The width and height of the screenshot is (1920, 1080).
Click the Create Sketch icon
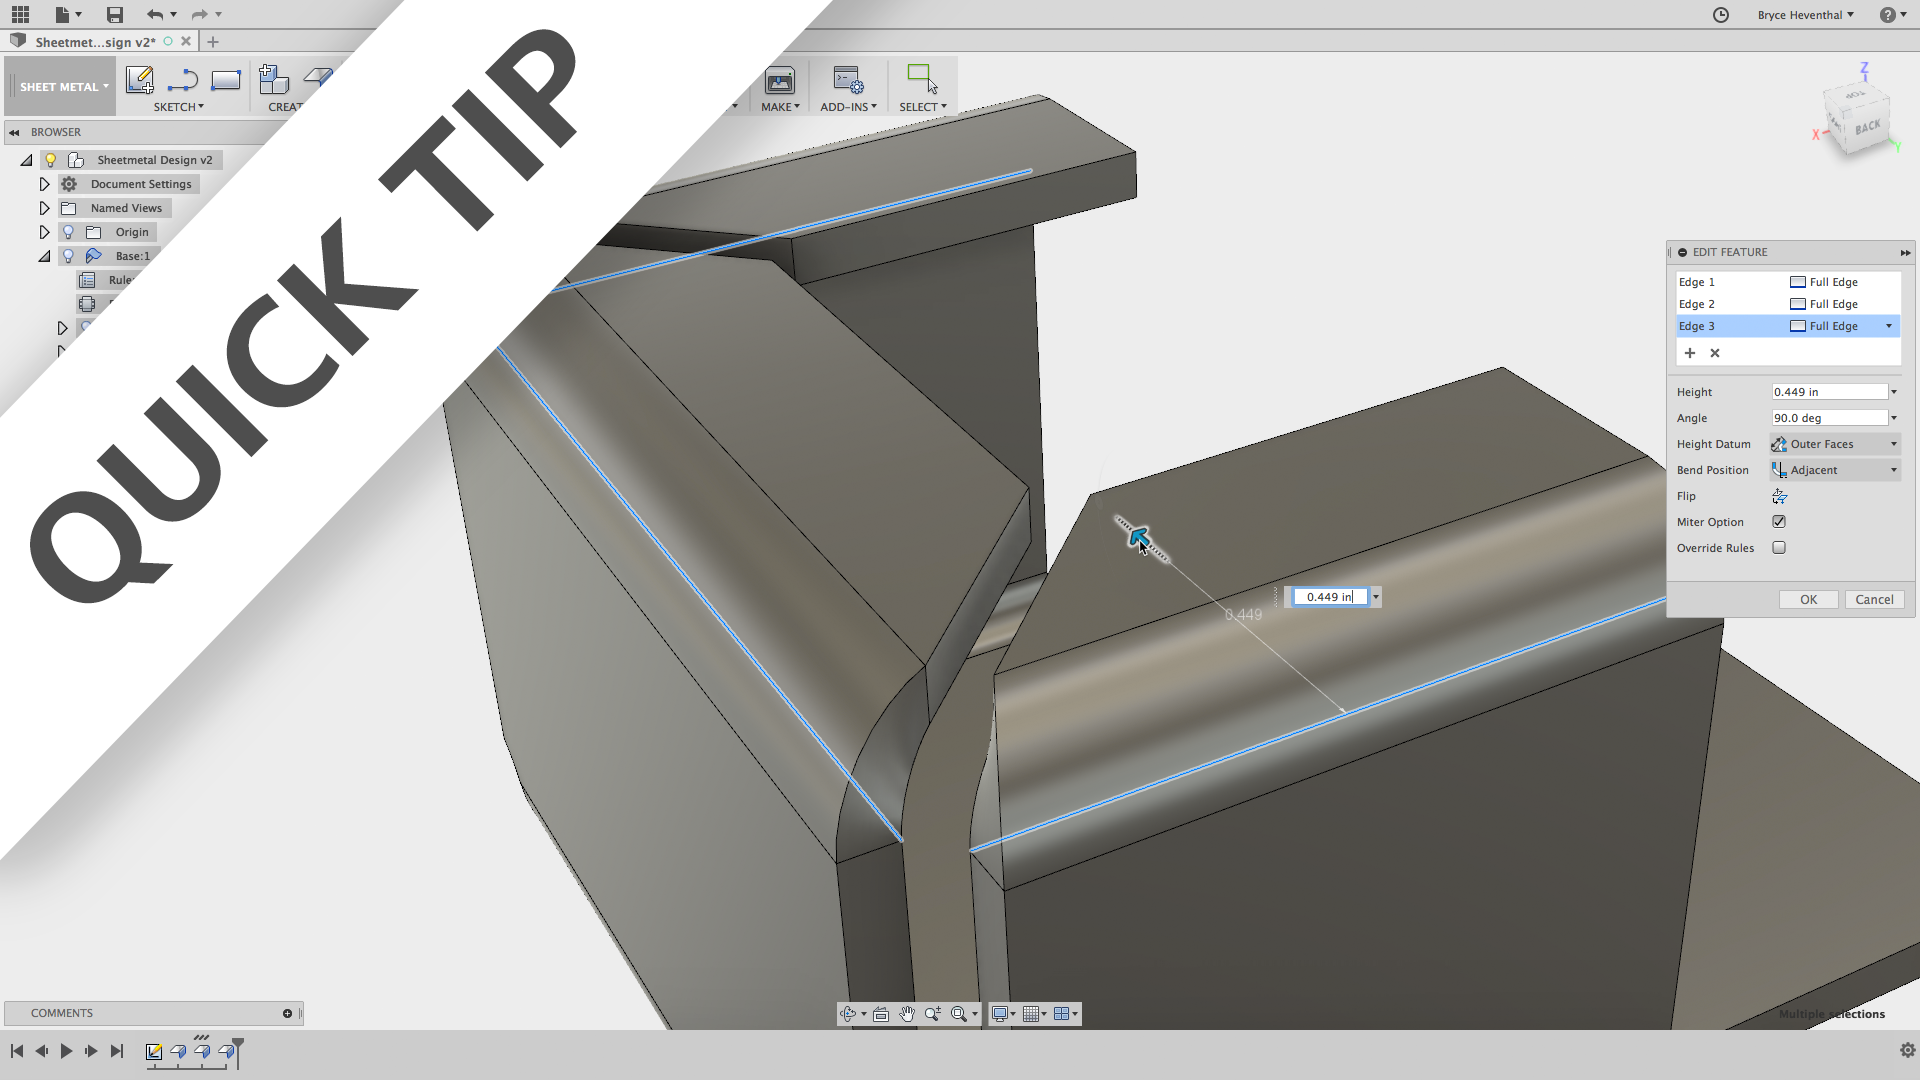pos(139,79)
